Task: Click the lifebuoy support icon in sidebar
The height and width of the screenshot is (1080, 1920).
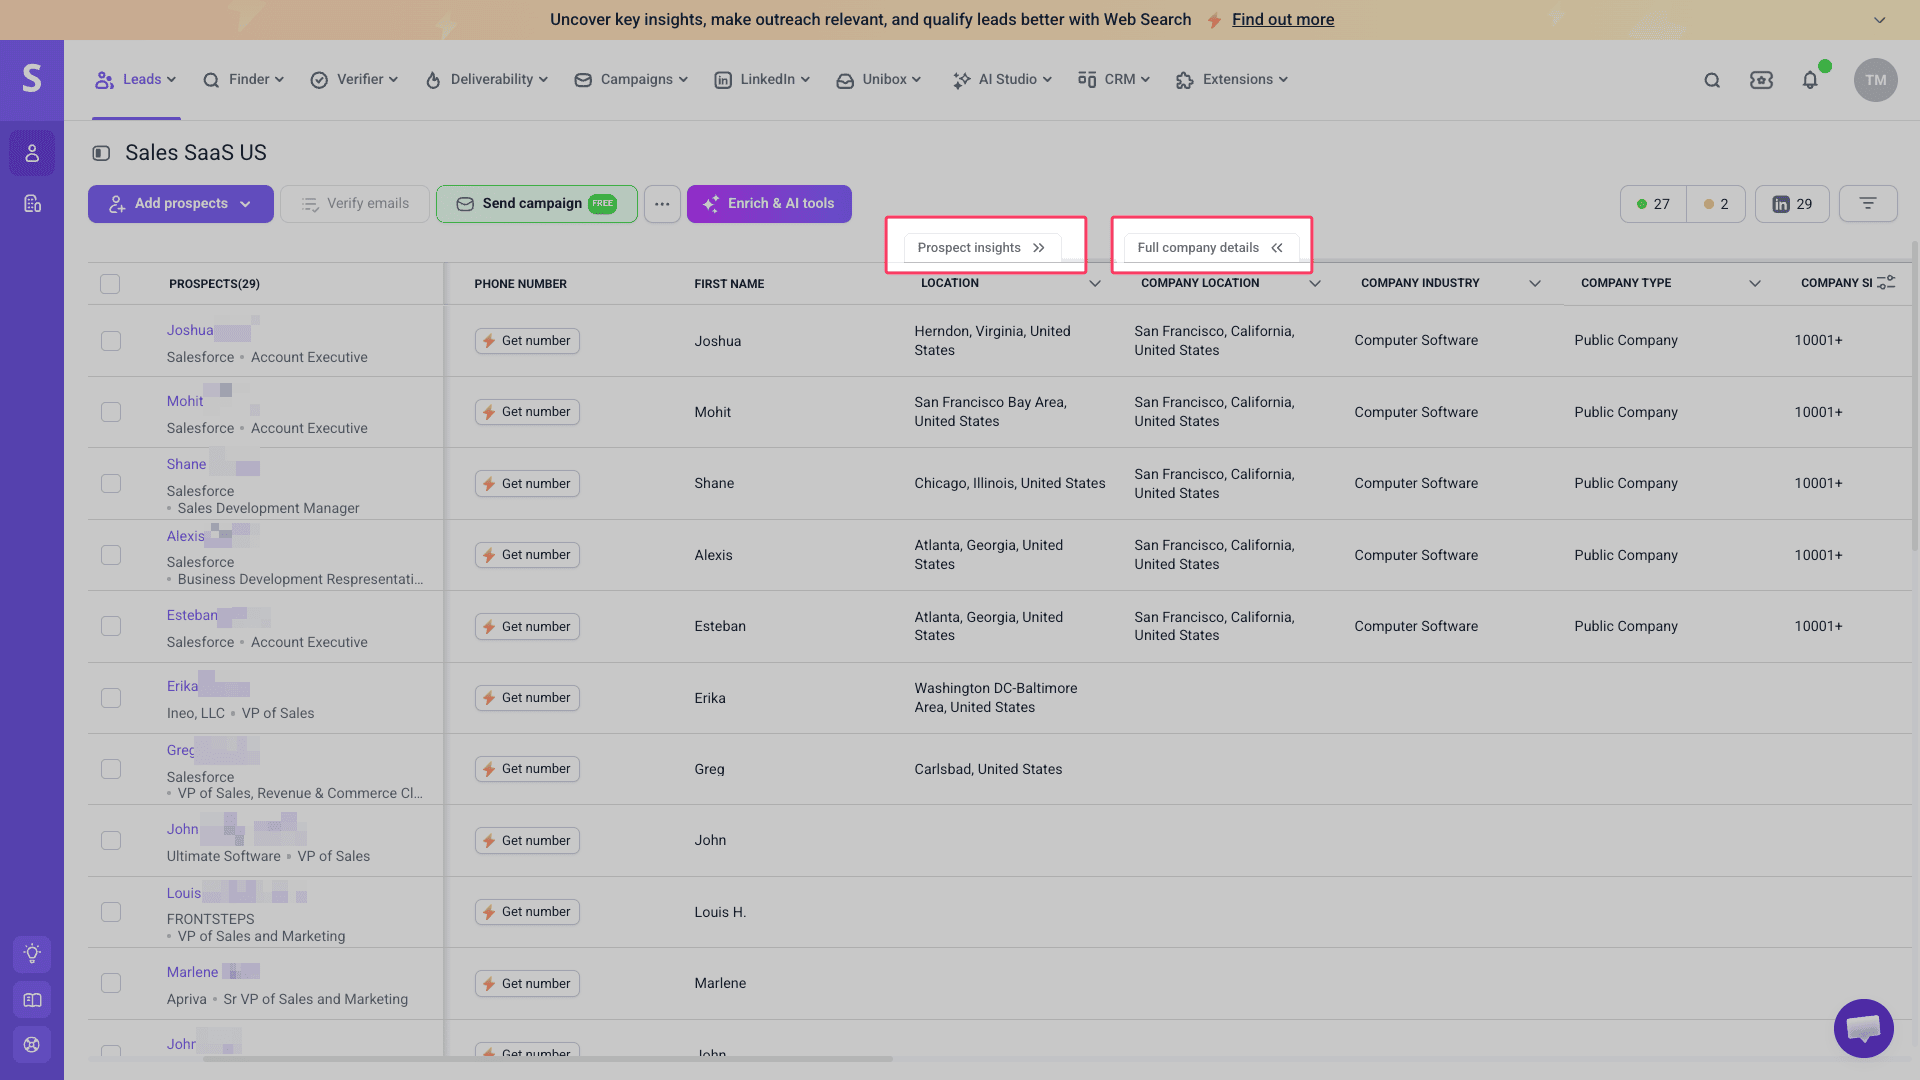Action: pos(32,1045)
